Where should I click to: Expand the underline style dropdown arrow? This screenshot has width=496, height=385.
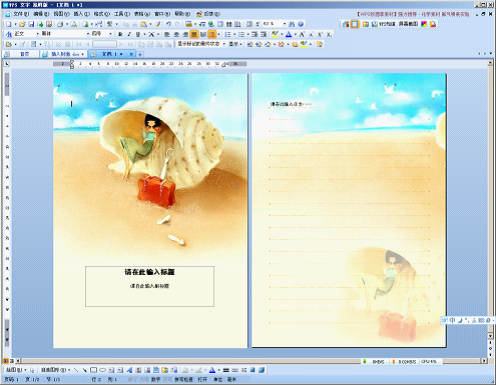(x=144, y=34)
